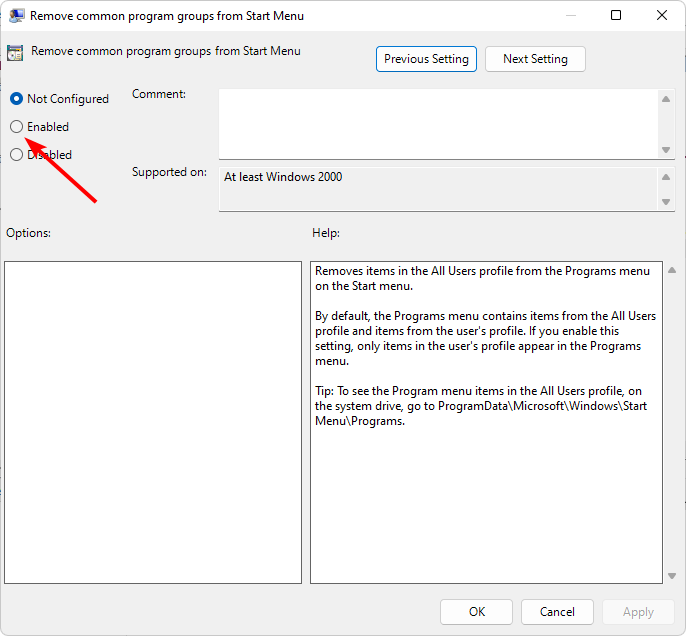The height and width of the screenshot is (636, 686).
Task: Click the policy setting icon beside the heading
Action: pyautogui.click(x=17, y=54)
